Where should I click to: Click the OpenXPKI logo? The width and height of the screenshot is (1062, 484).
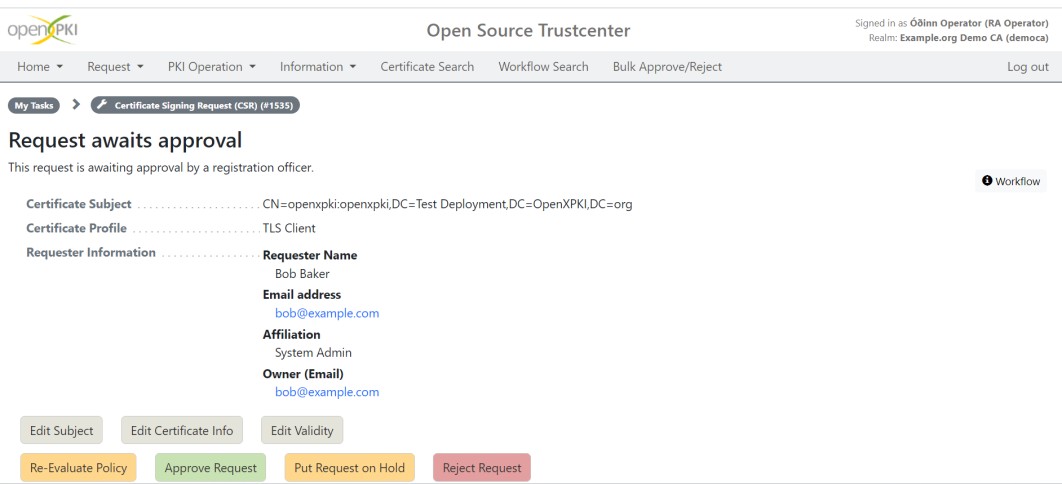pos(42,30)
